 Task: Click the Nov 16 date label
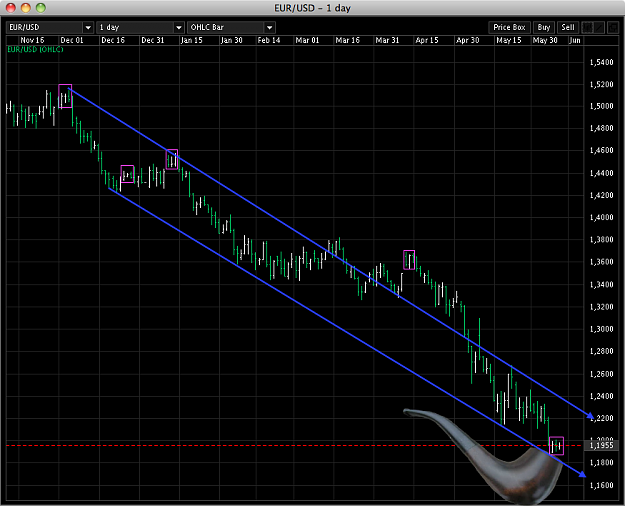tap(32, 40)
